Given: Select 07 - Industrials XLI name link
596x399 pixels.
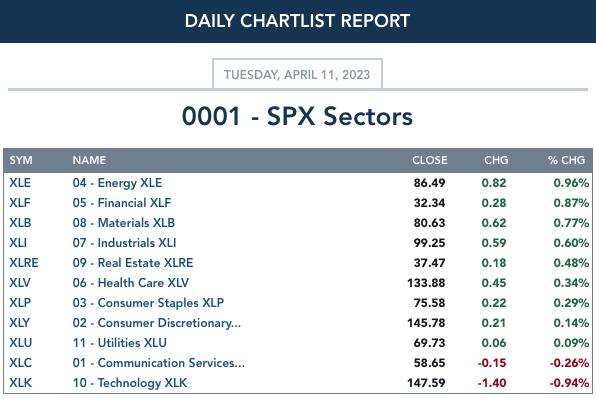Looking at the screenshot, I should [x=124, y=243].
